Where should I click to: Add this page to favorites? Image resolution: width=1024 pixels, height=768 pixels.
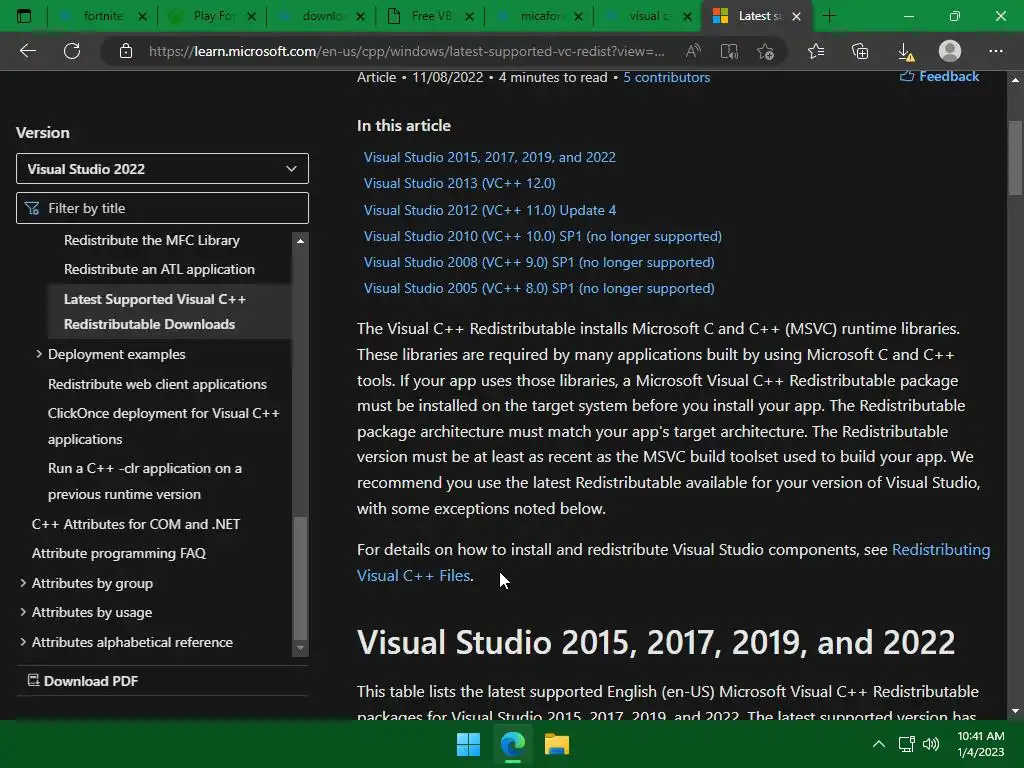(x=765, y=51)
